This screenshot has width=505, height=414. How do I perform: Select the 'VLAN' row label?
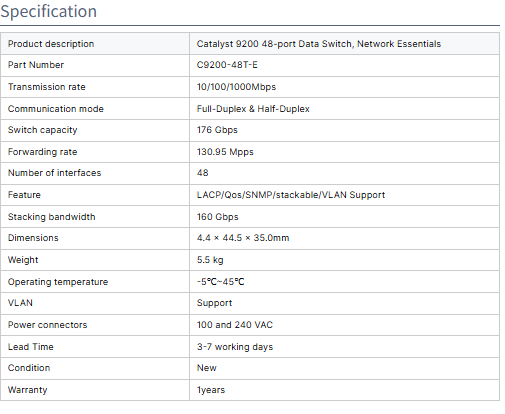coord(20,303)
